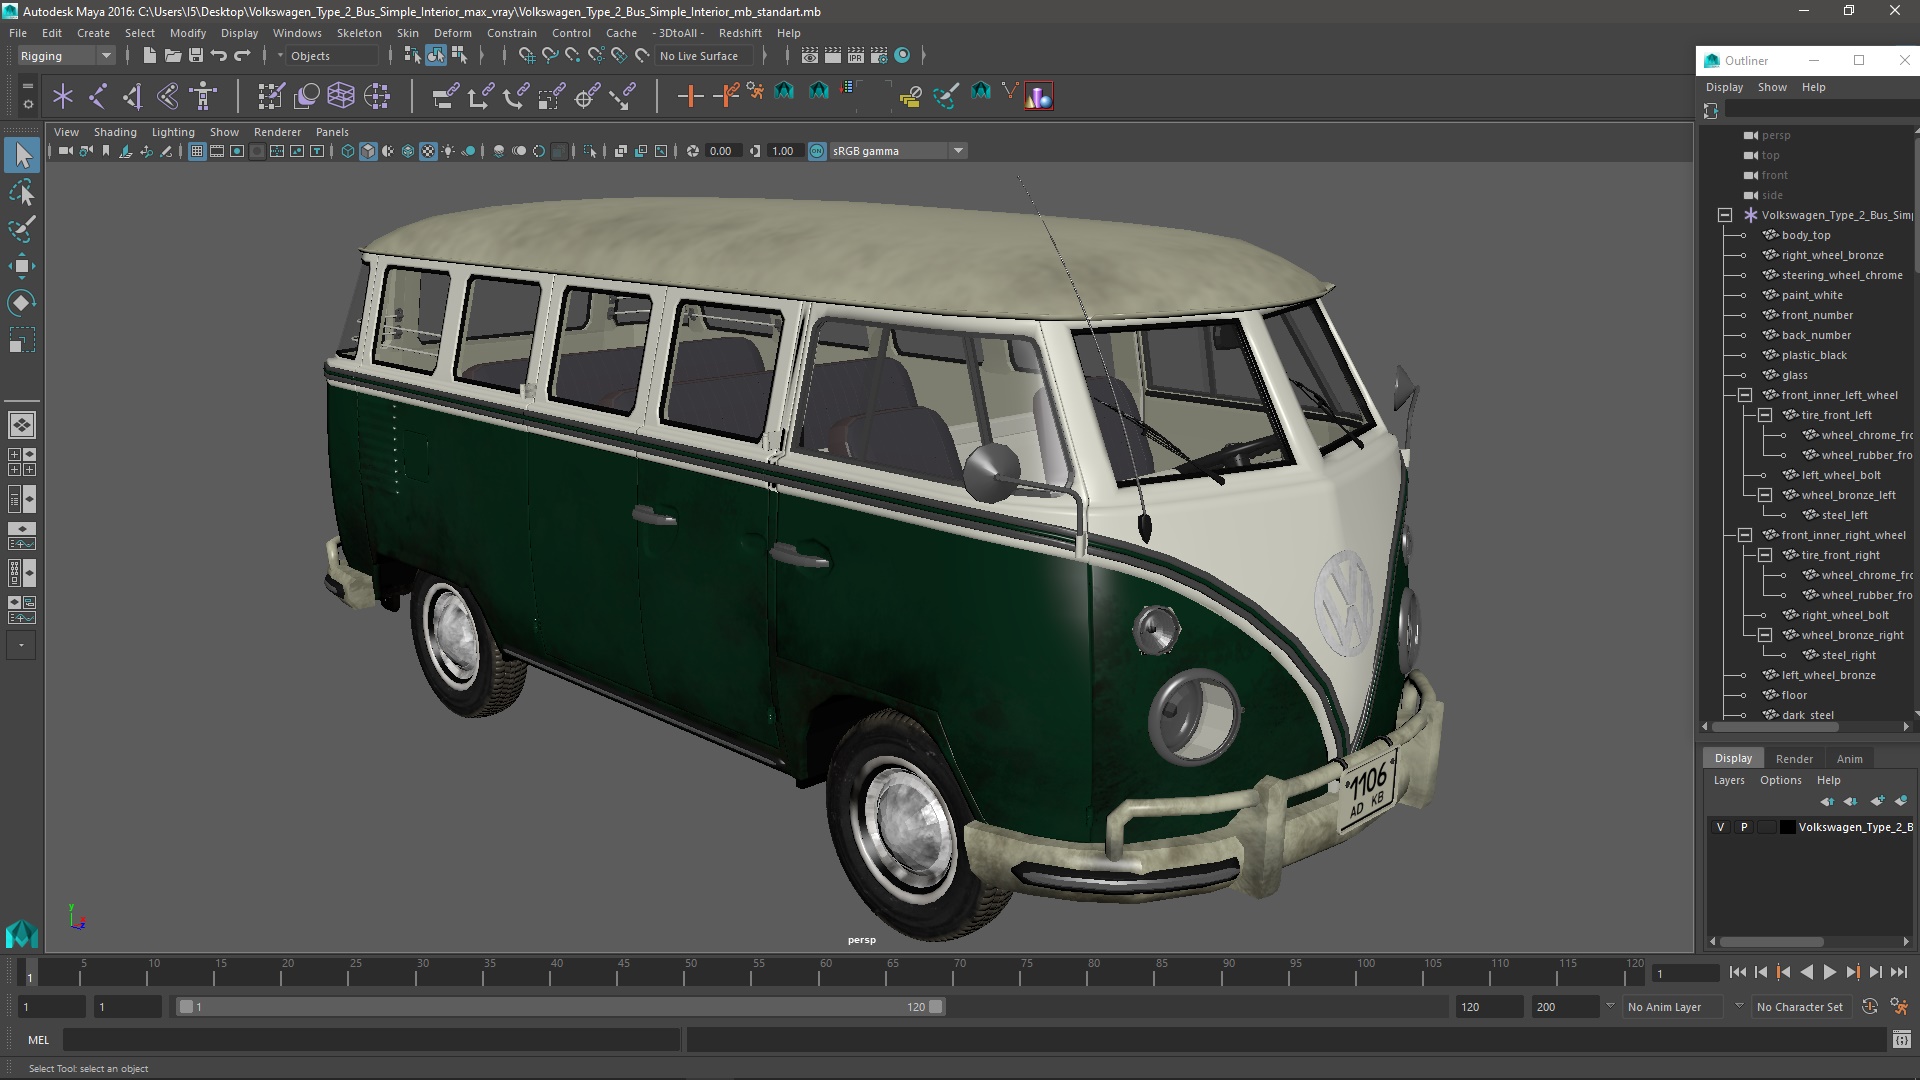Click the Create IK Handle shelf icon

point(133,96)
